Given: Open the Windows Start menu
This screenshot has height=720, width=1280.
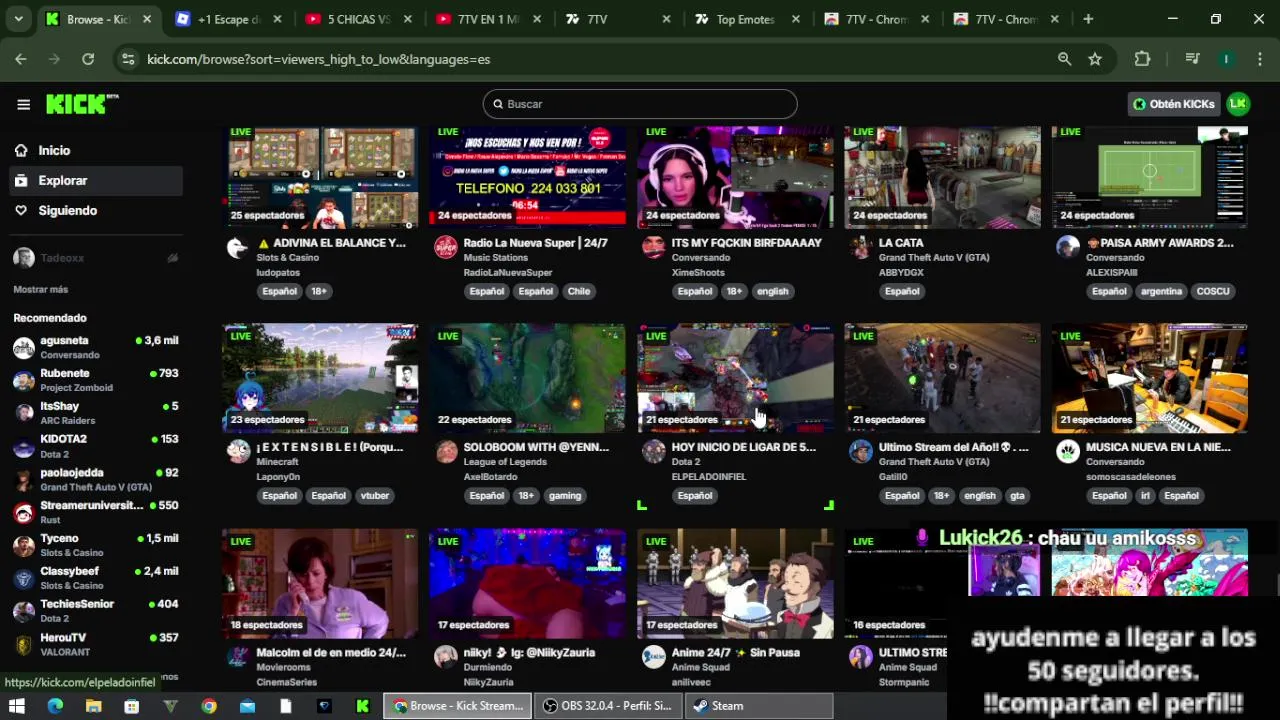Looking at the screenshot, I should click(17, 706).
